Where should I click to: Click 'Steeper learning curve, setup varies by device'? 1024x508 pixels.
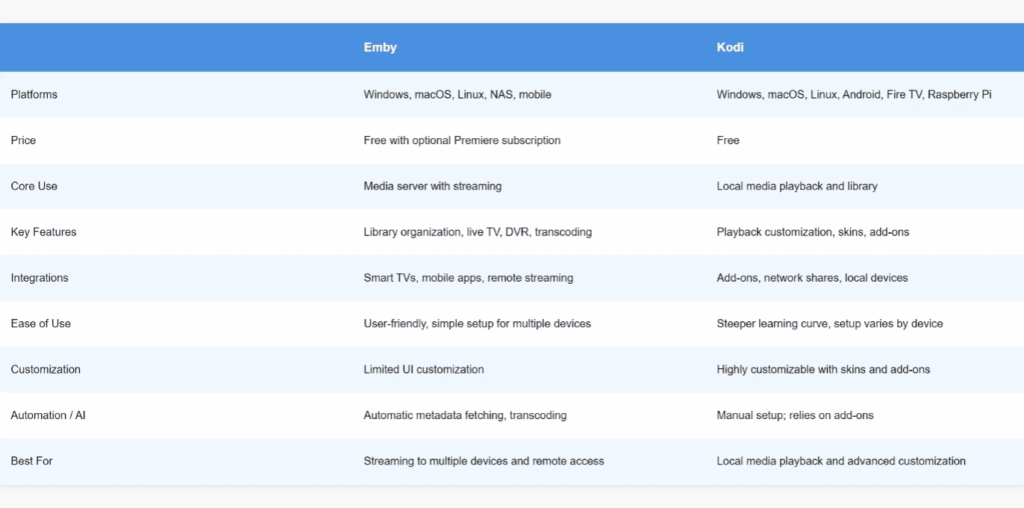(x=829, y=323)
